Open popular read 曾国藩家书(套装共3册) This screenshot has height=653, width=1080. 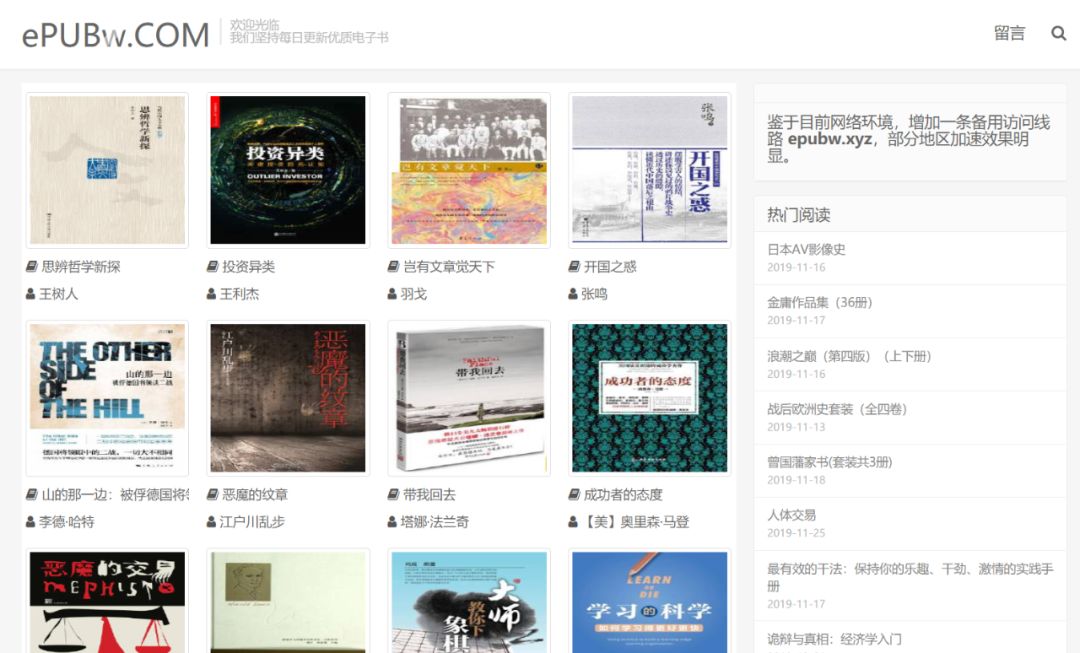[x=830, y=462]
